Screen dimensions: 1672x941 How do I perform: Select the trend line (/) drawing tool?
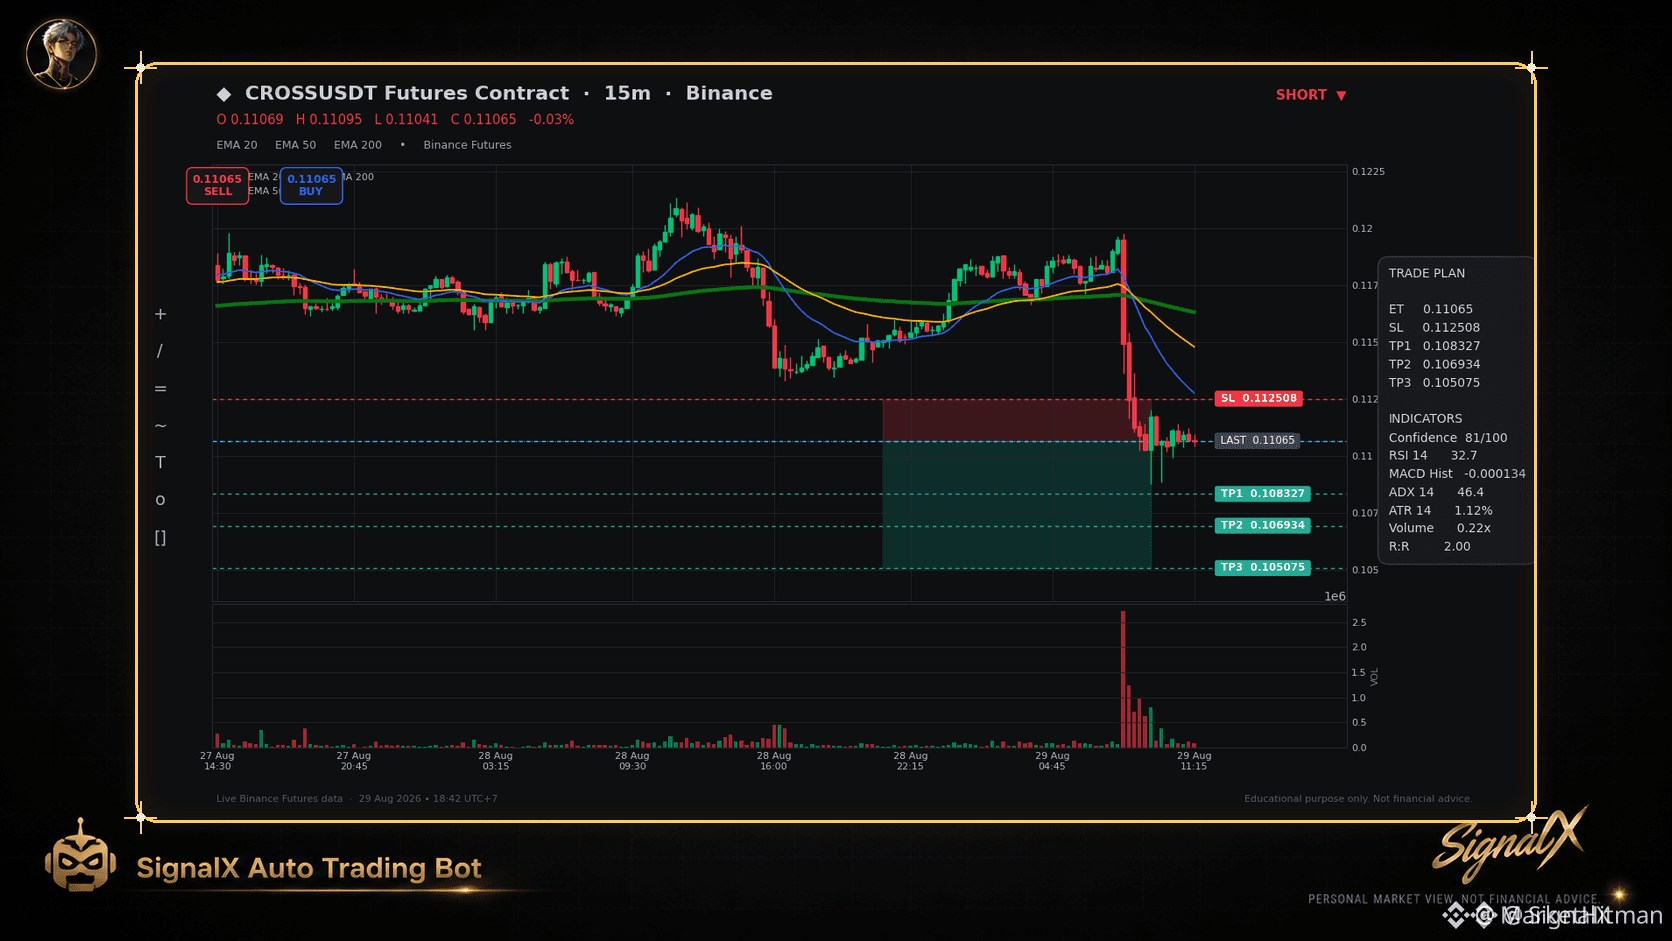point(160,351)
